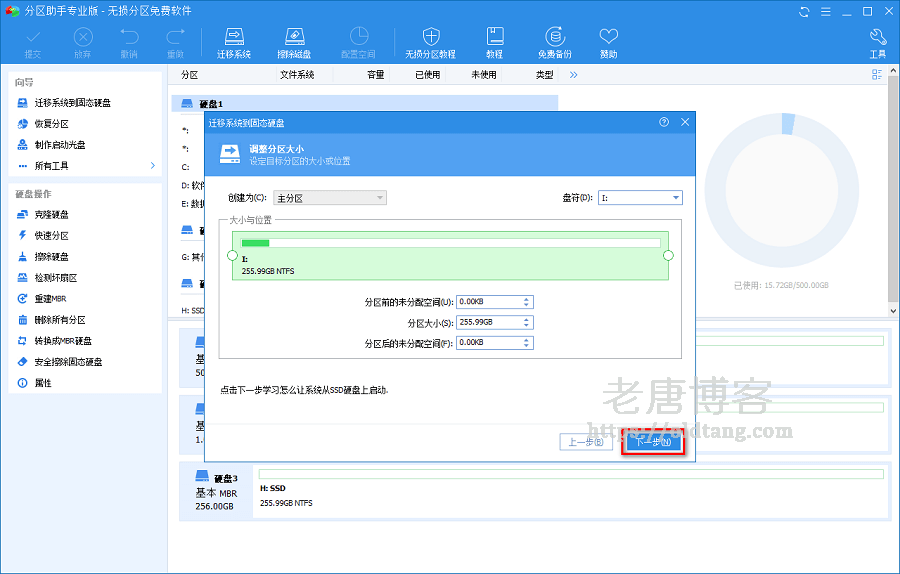Click the 分区大小 size input field

(x=489, y=322)
